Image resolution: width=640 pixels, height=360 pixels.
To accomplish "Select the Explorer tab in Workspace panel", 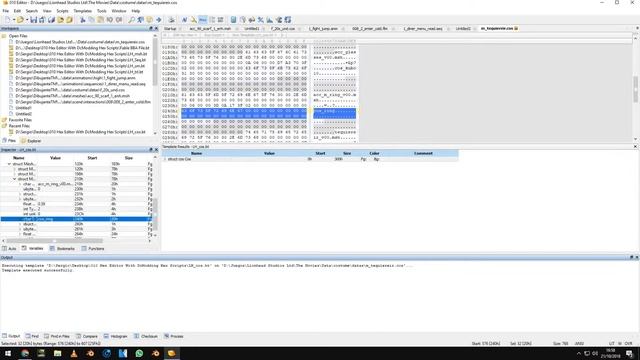I will (31, 141).
